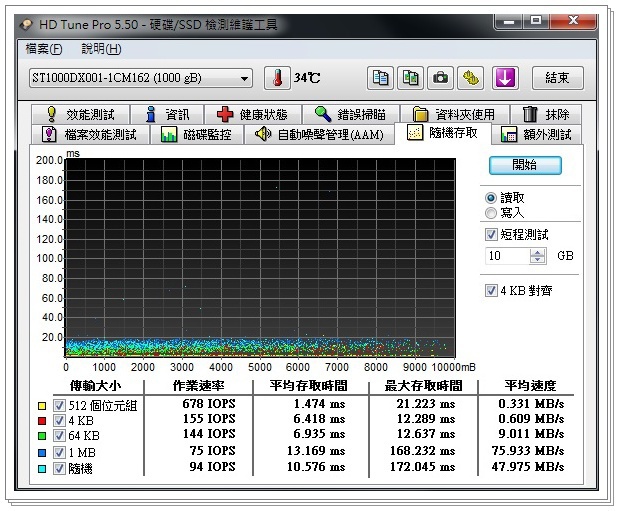Minimize the HD Tune Pro window
The height and width of the screenshot is (511, 619).
coord(508,22)
